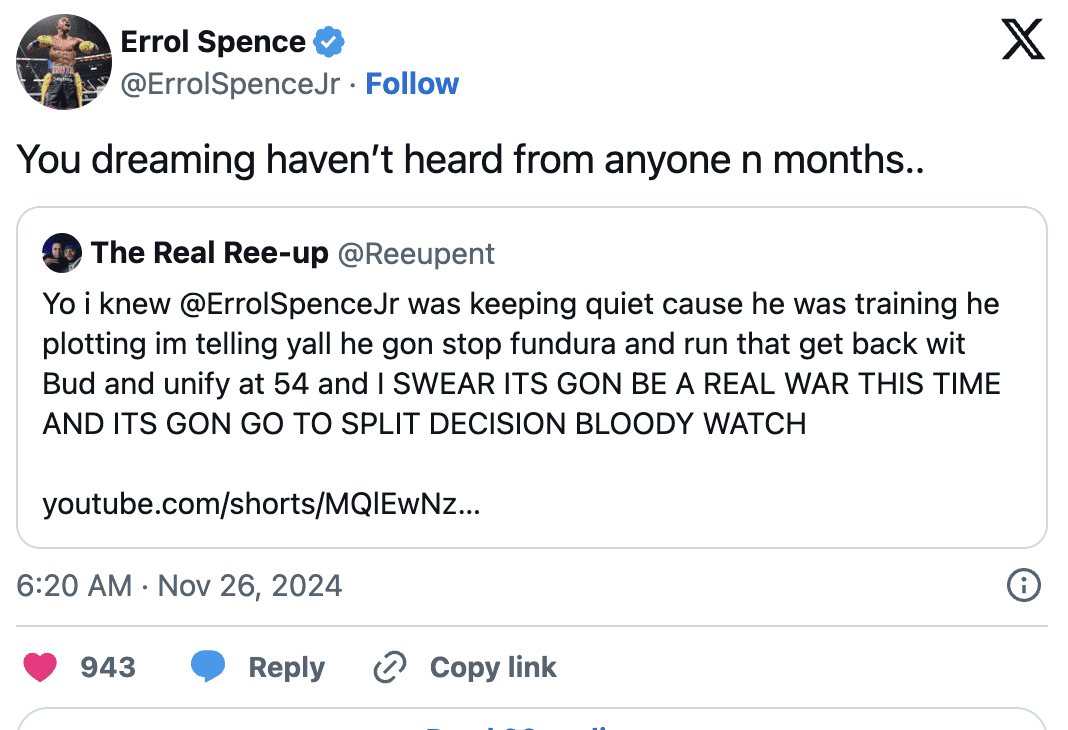This screenshot has height=730, width=1068.
Task: Click the X logo in the corner
Action: click(x=1022, y=42)
